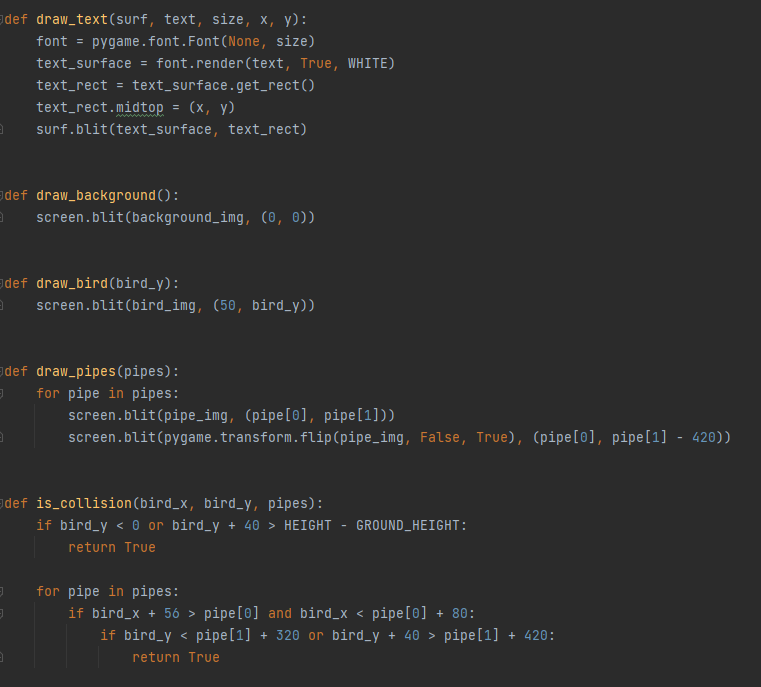Click fold-end marker beside surf.blit line

(2, 129)
